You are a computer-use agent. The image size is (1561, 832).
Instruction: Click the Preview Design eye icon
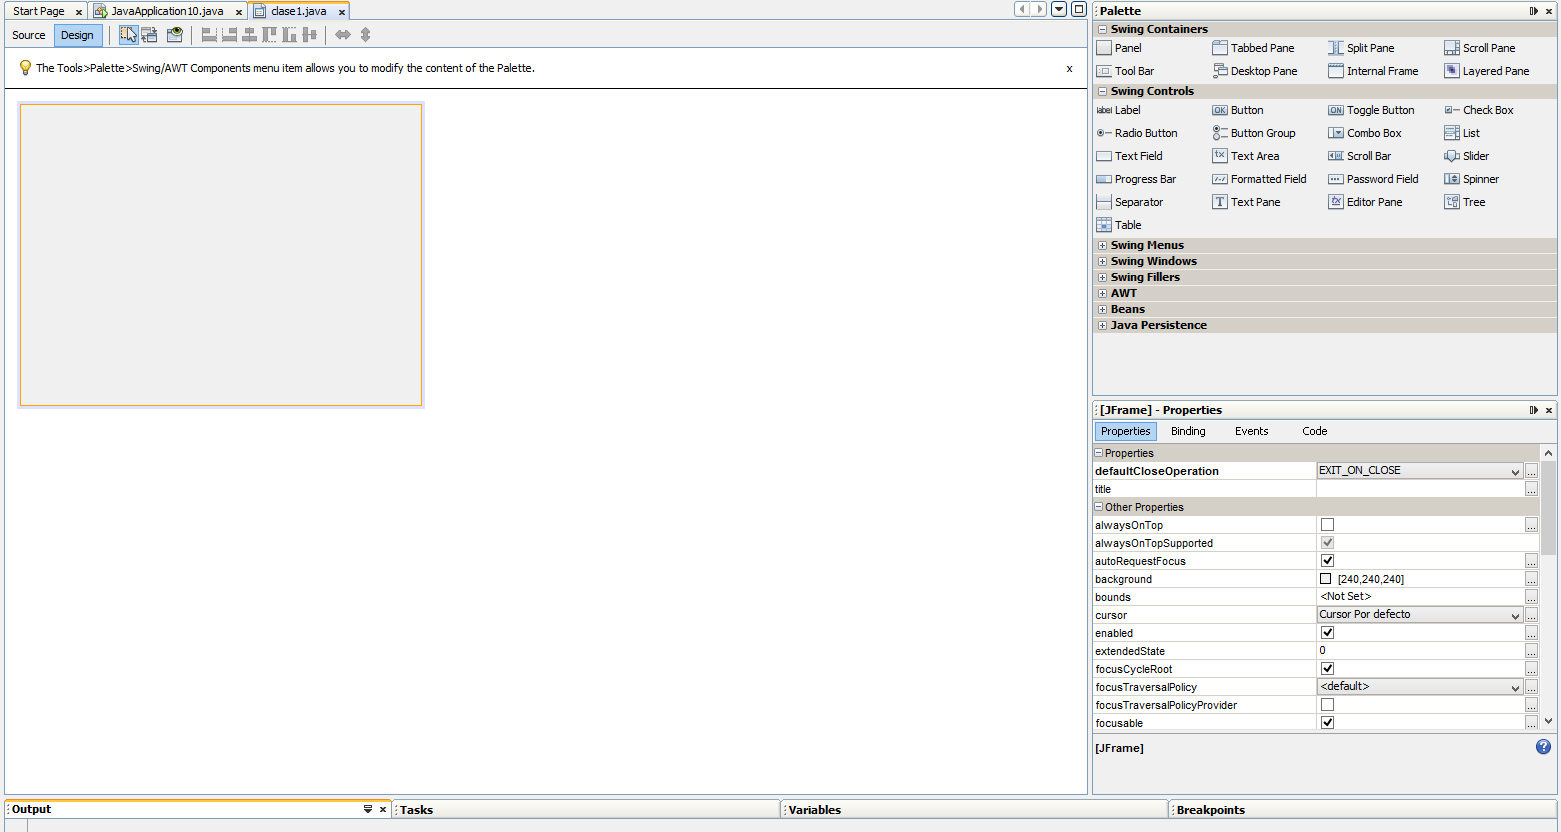coord(175,35)
